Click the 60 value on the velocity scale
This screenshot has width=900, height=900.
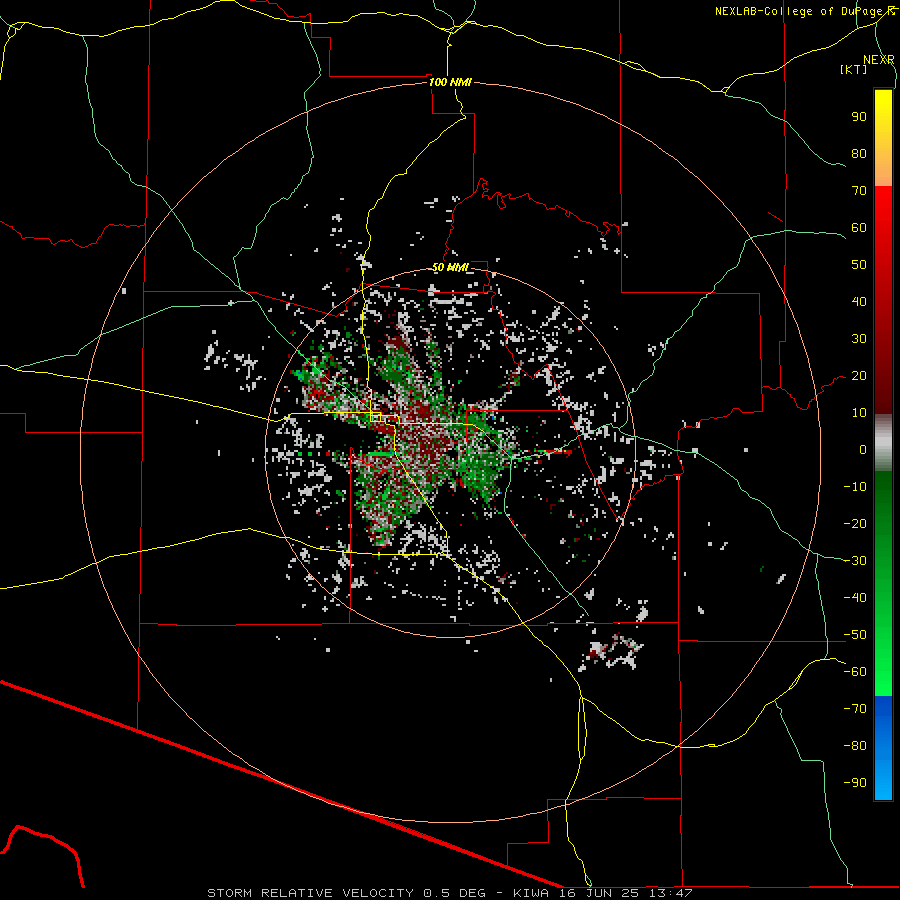pos(859,227)
